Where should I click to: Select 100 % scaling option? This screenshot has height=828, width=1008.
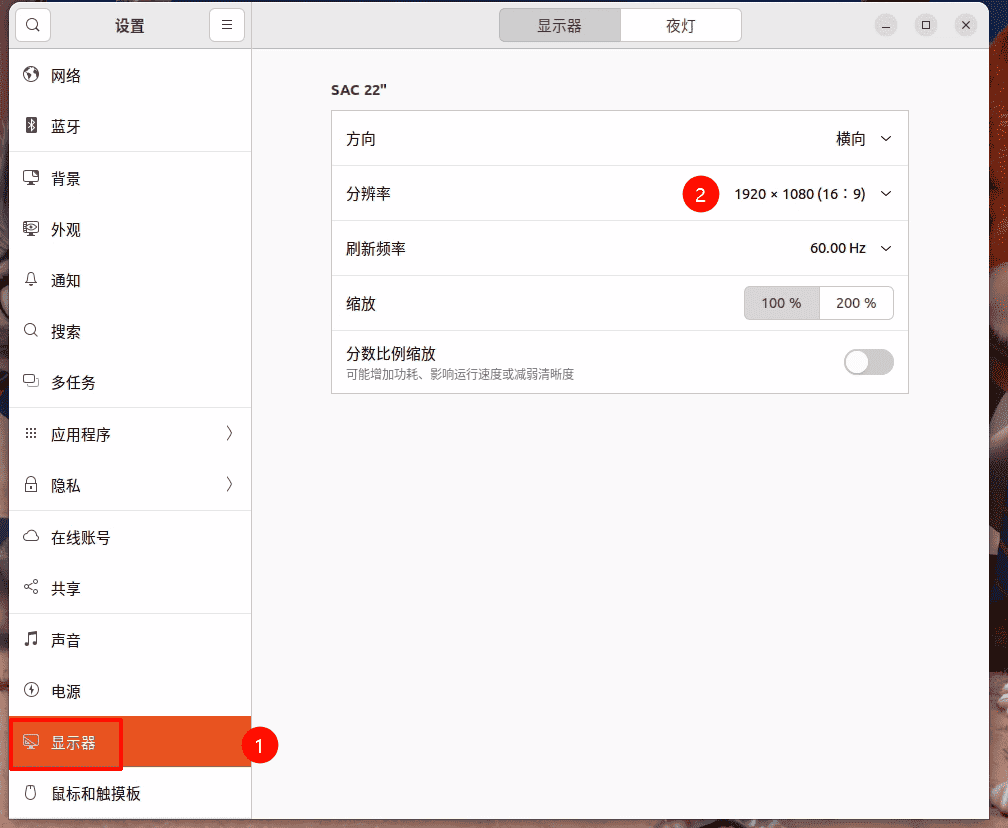(782, 303)
